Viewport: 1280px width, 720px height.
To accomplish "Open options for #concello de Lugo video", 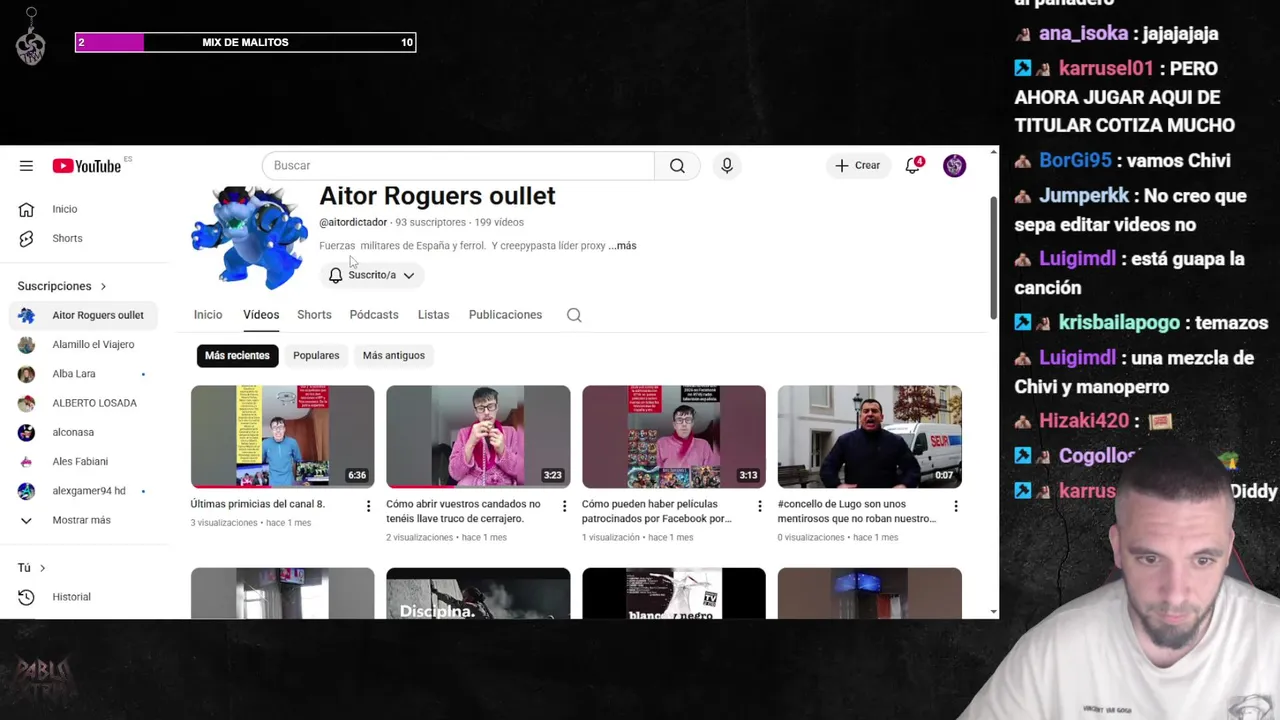I will point(955,506).
